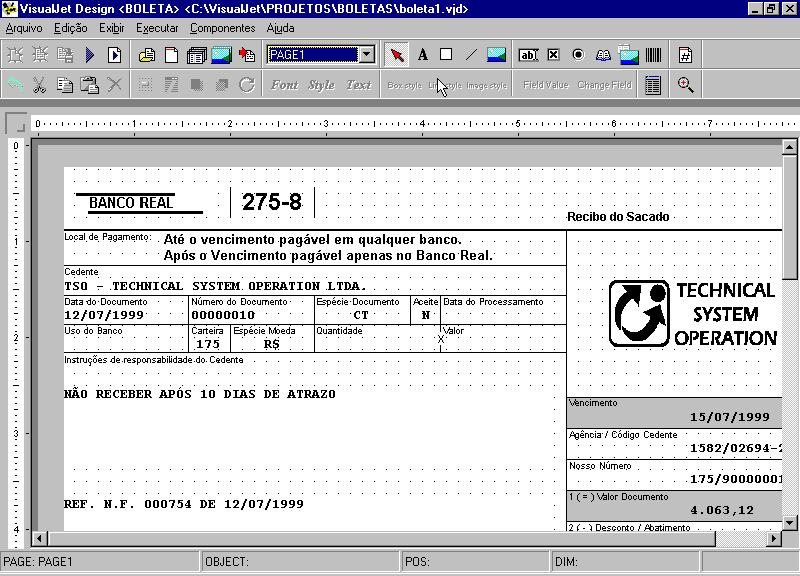Select the checkbox field tool
800x576 pixels.
point(553,55)
